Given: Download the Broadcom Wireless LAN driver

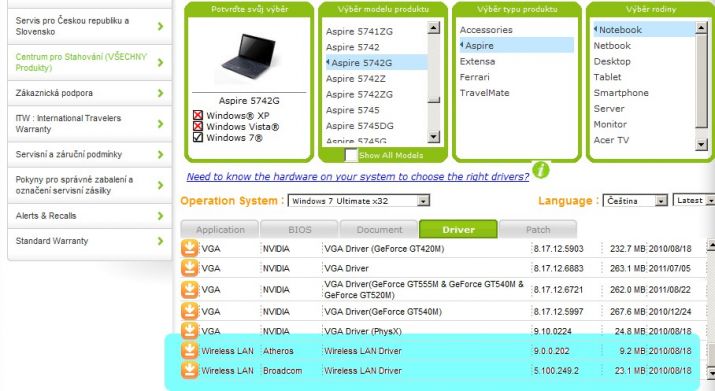Looking at the screenshot, I should (x=190, y=370).
